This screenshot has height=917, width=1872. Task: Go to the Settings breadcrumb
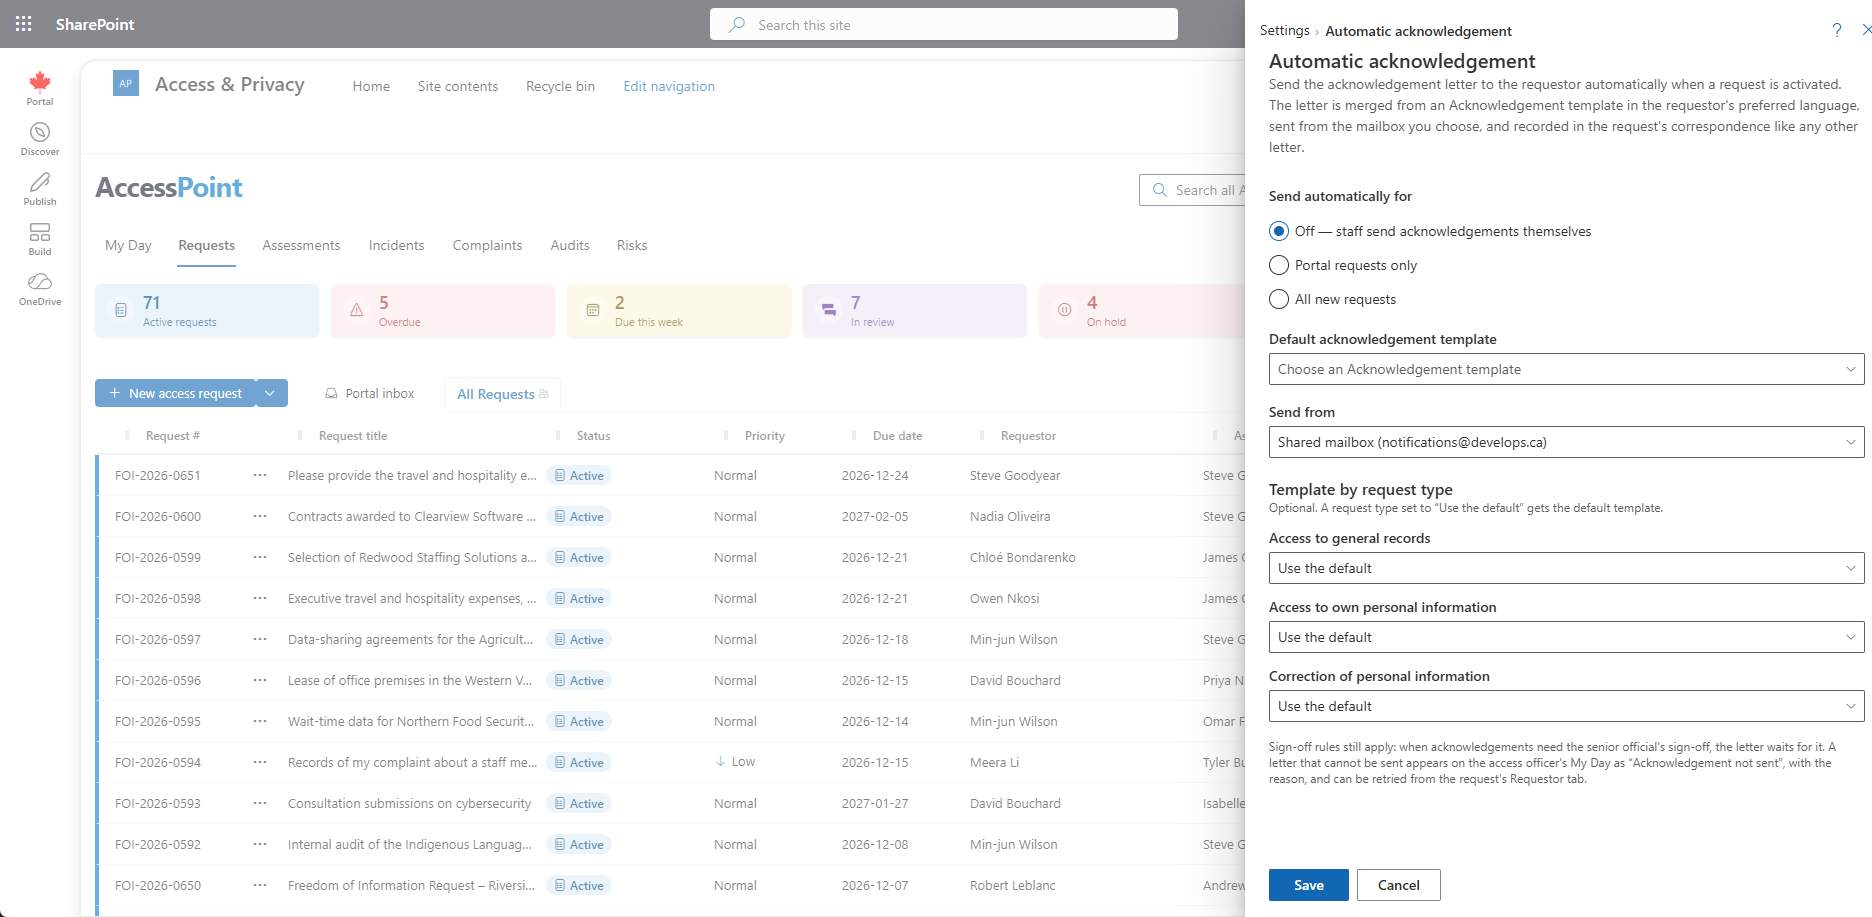(x=1284, y=30)
